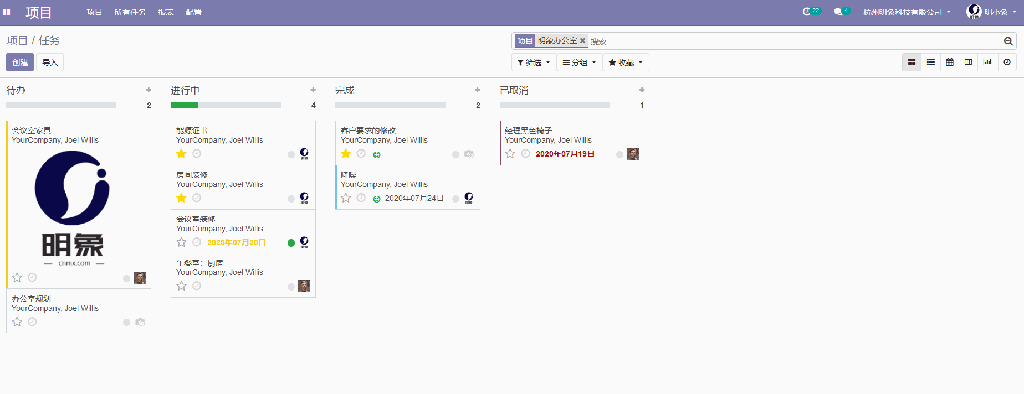
Task: Click the 进行中 column green progress bar
Action: click(x=184, y=105)
